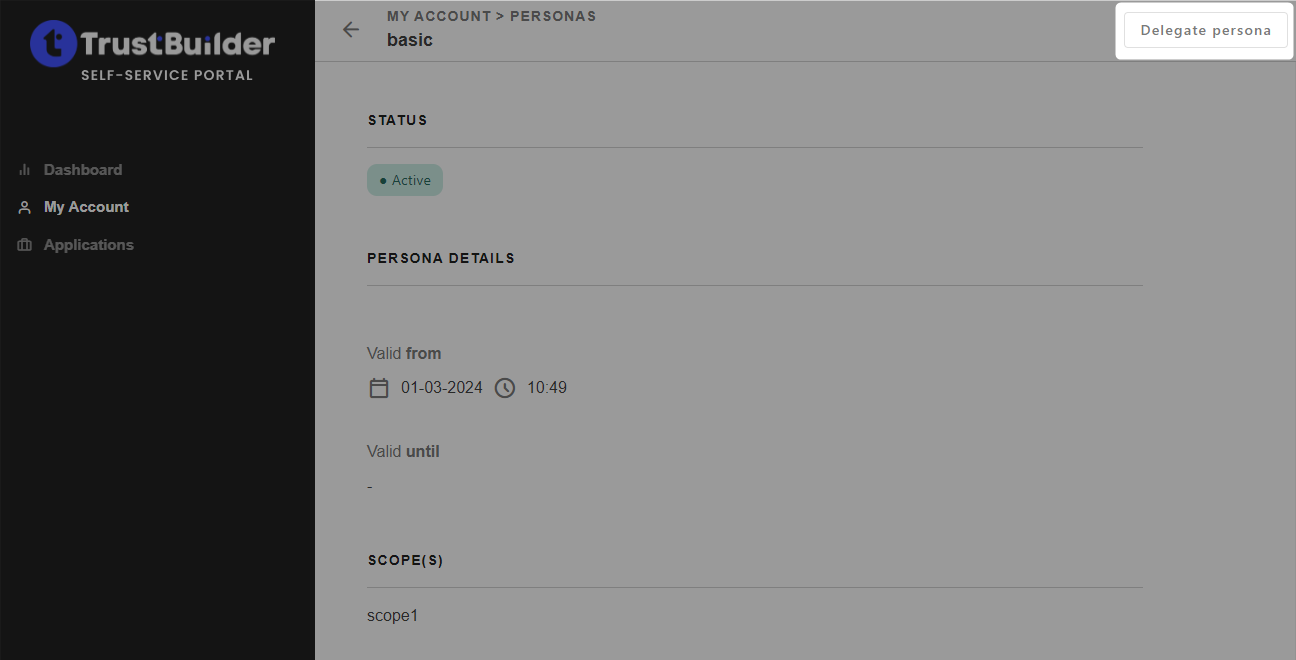Click the Self-Service Portal subtitle text
The width and height of the screenshot is (1296, 660).
167,76
